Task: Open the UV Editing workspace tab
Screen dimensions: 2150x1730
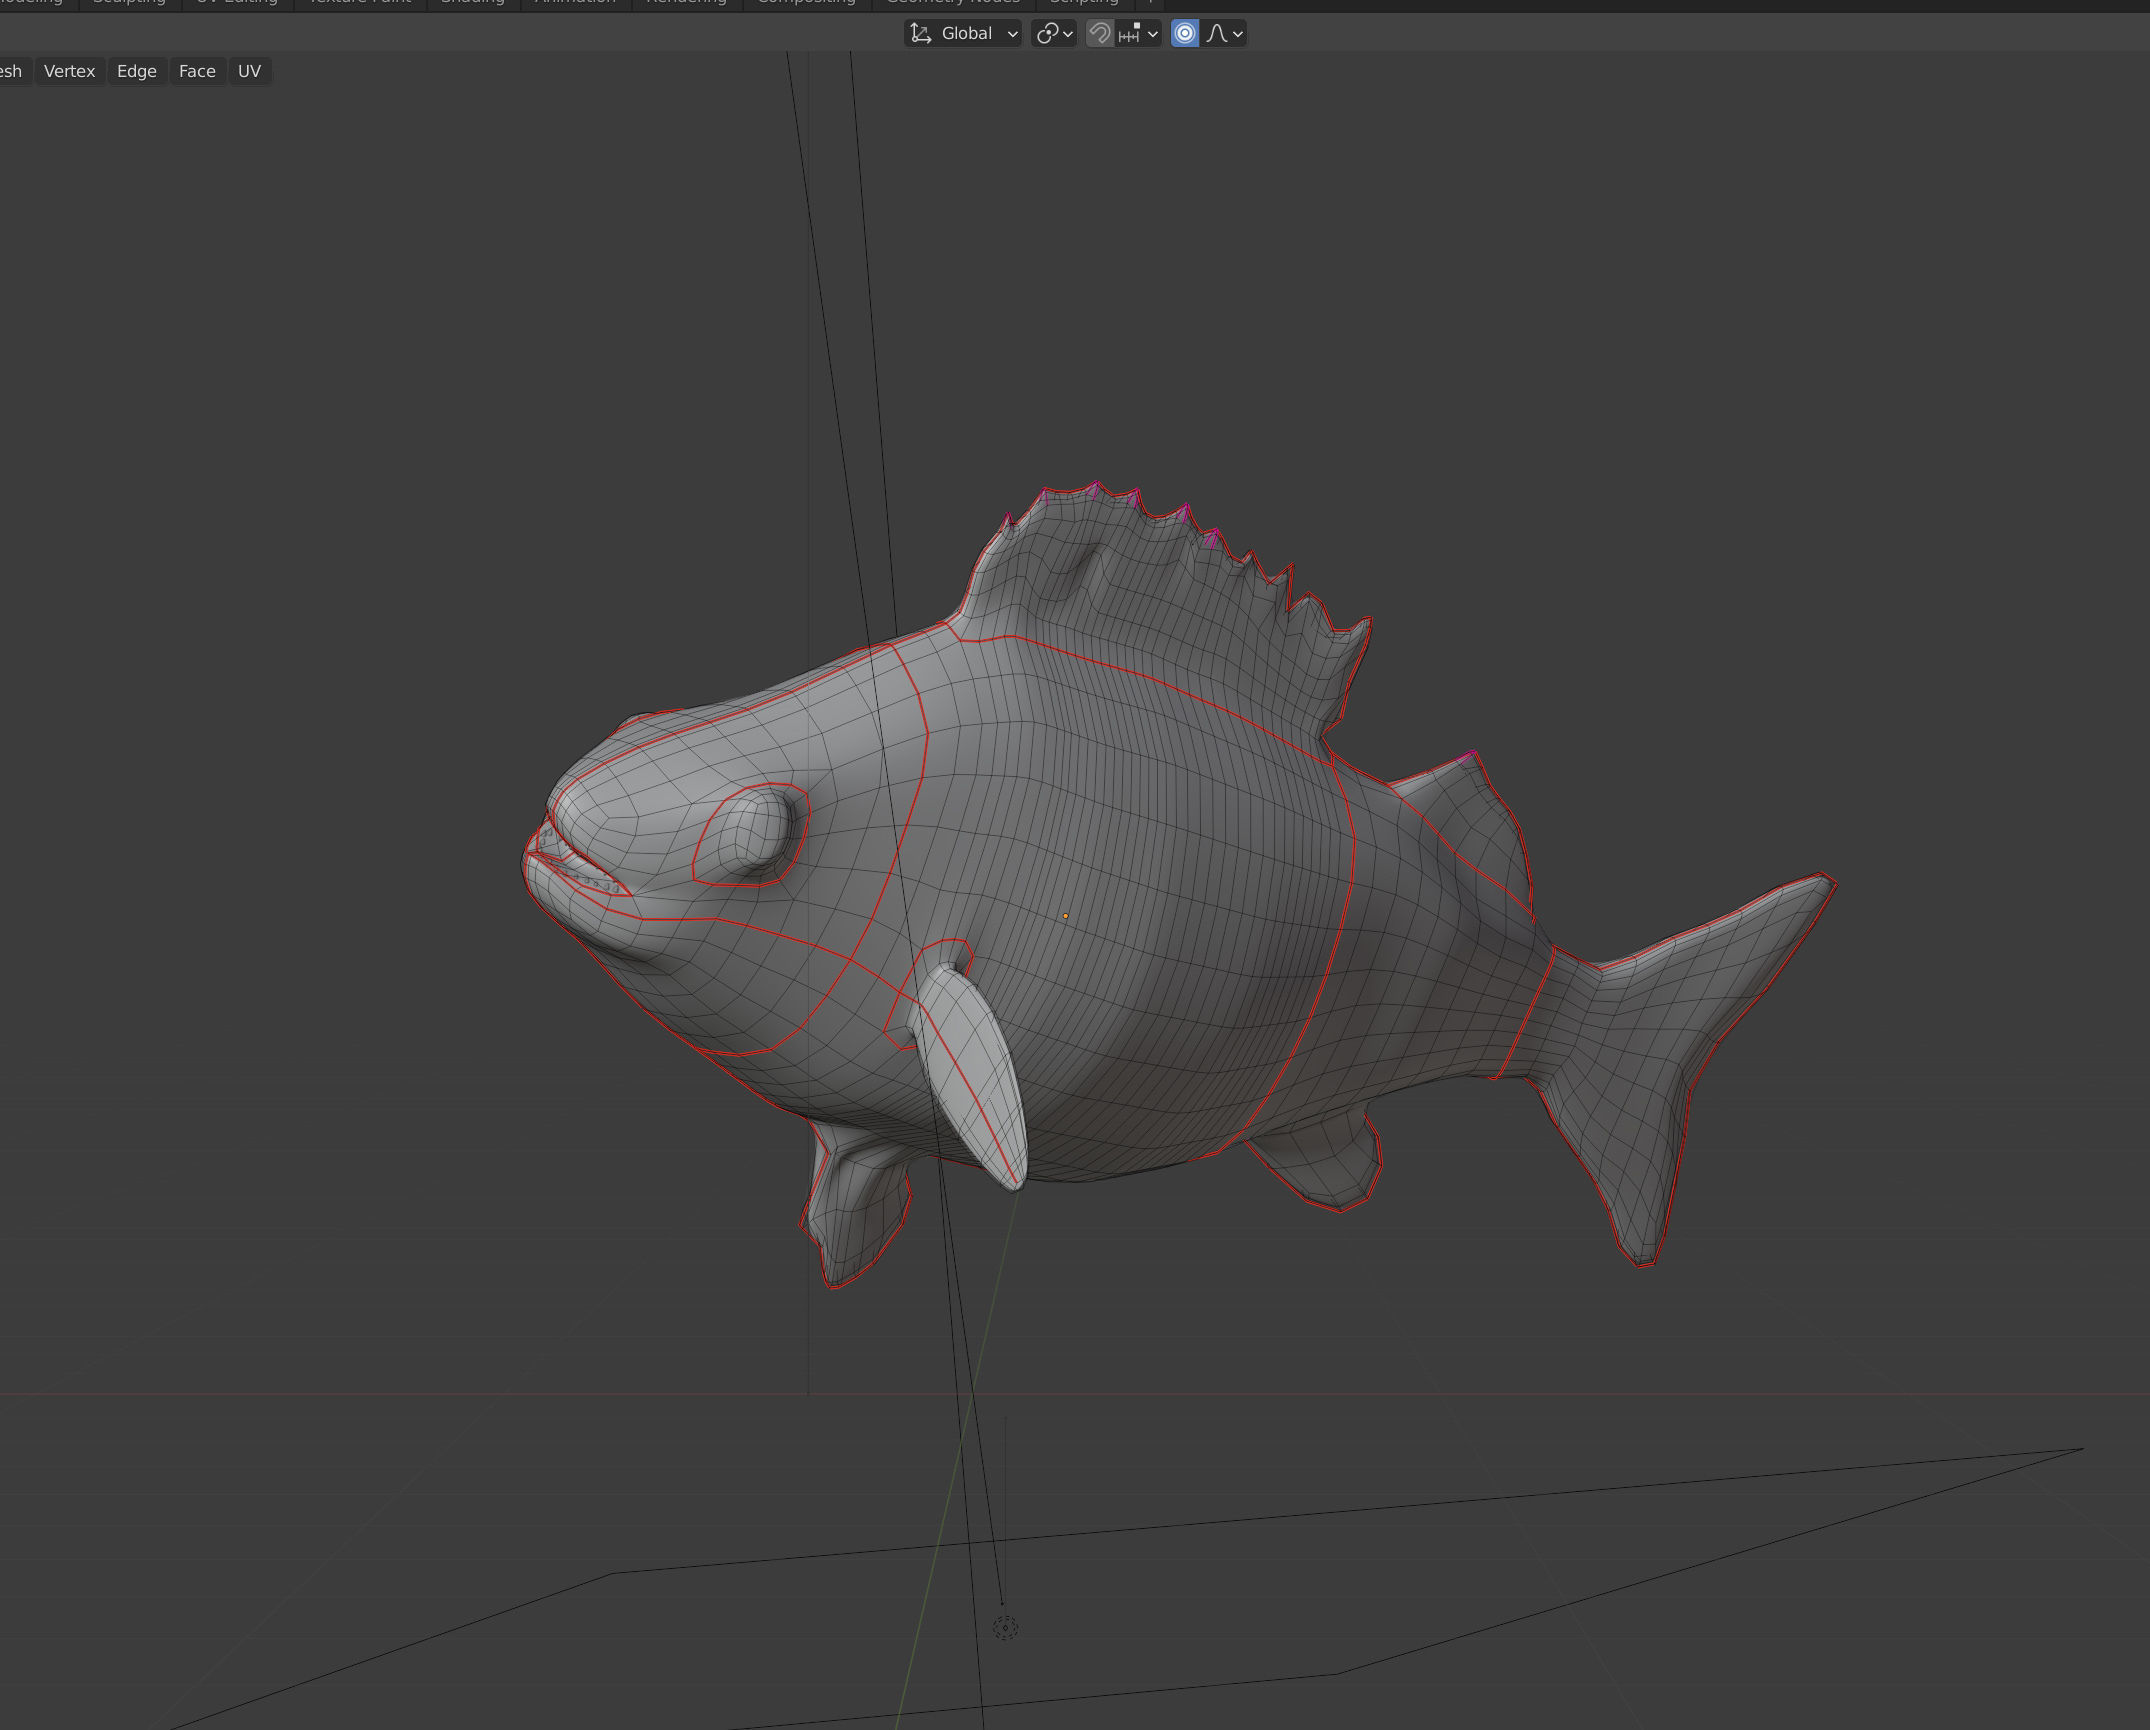Action: (237, 3)
